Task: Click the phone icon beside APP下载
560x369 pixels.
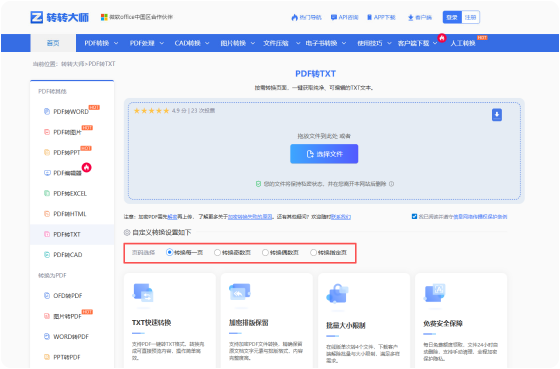Action: (x=370, y=17)
